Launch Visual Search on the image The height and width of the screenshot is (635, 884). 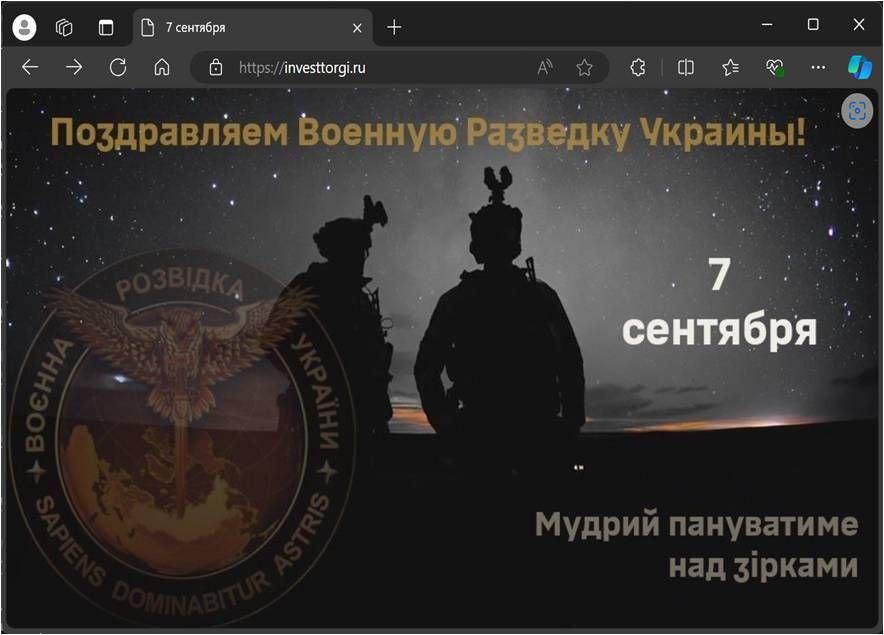click(x=857, y=111)
